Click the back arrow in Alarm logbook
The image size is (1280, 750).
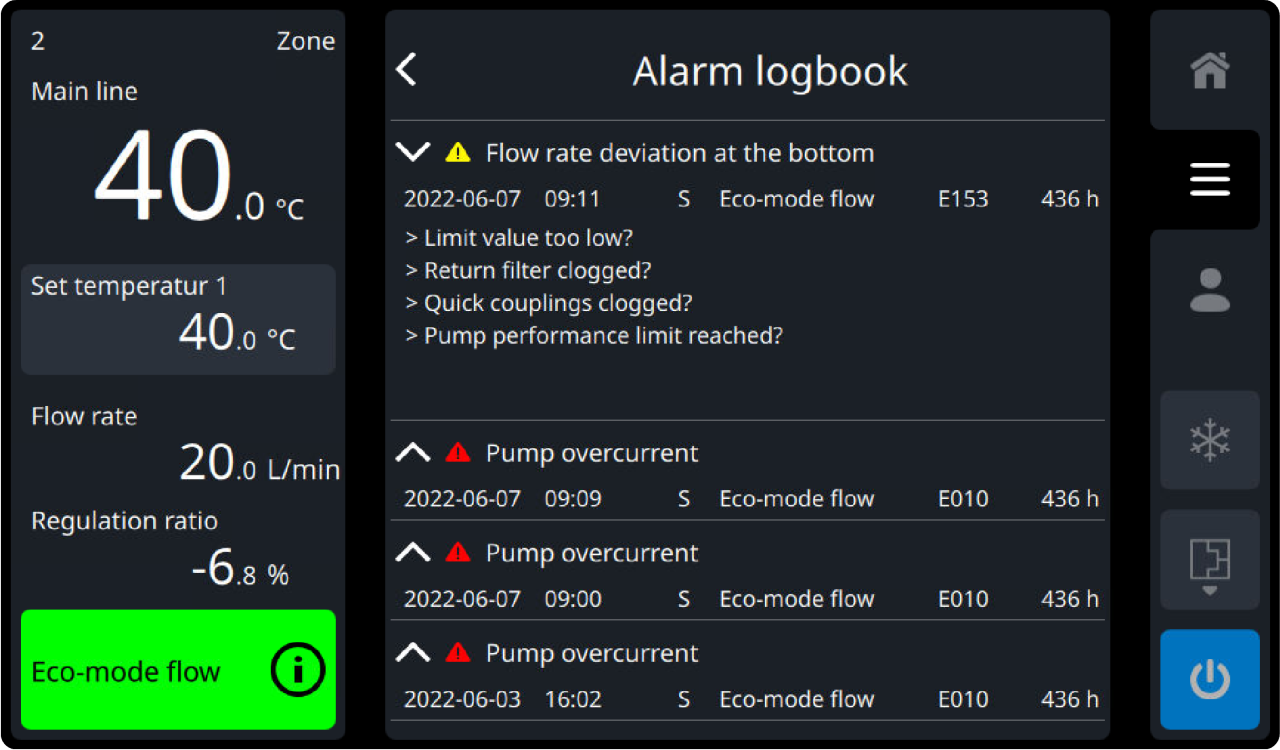(406, 71)
